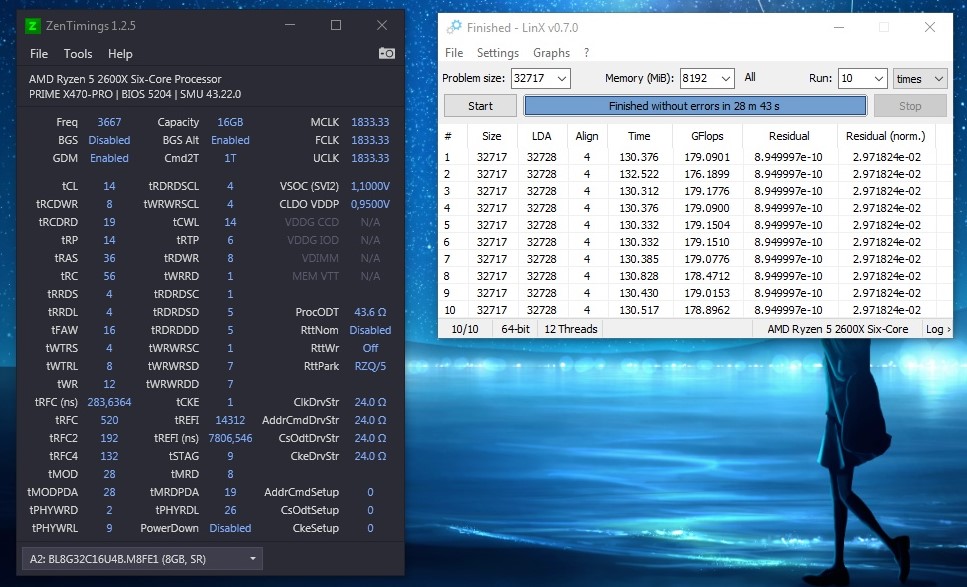Click the CLDO VDDP value 0,9500V

pyautogui.click(x=370, y=204)
